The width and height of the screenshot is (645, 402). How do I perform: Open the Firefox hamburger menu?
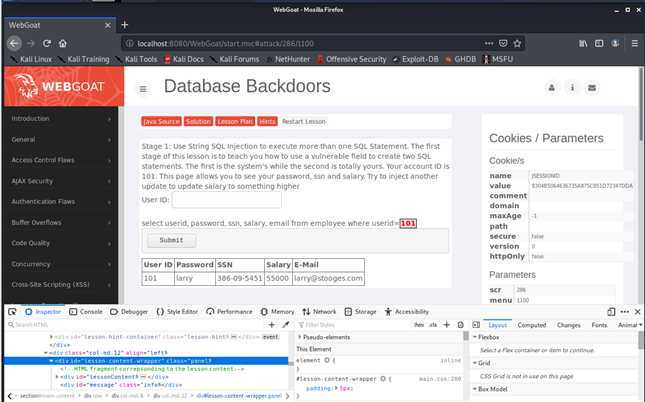click(x=635, y=43)
